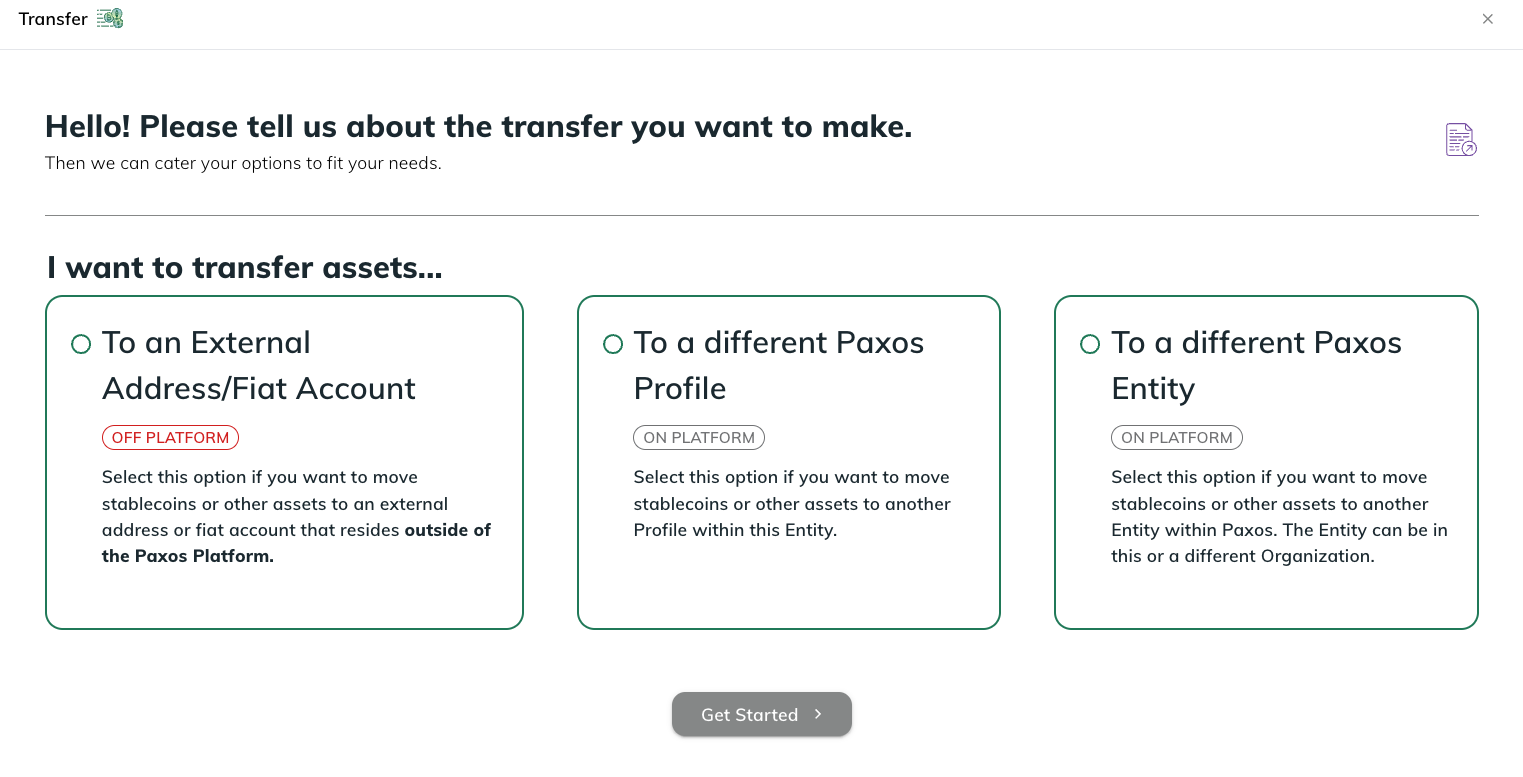
Task: Click the "To an External Address/Fiat Account" title
Action: coord(258,365)
